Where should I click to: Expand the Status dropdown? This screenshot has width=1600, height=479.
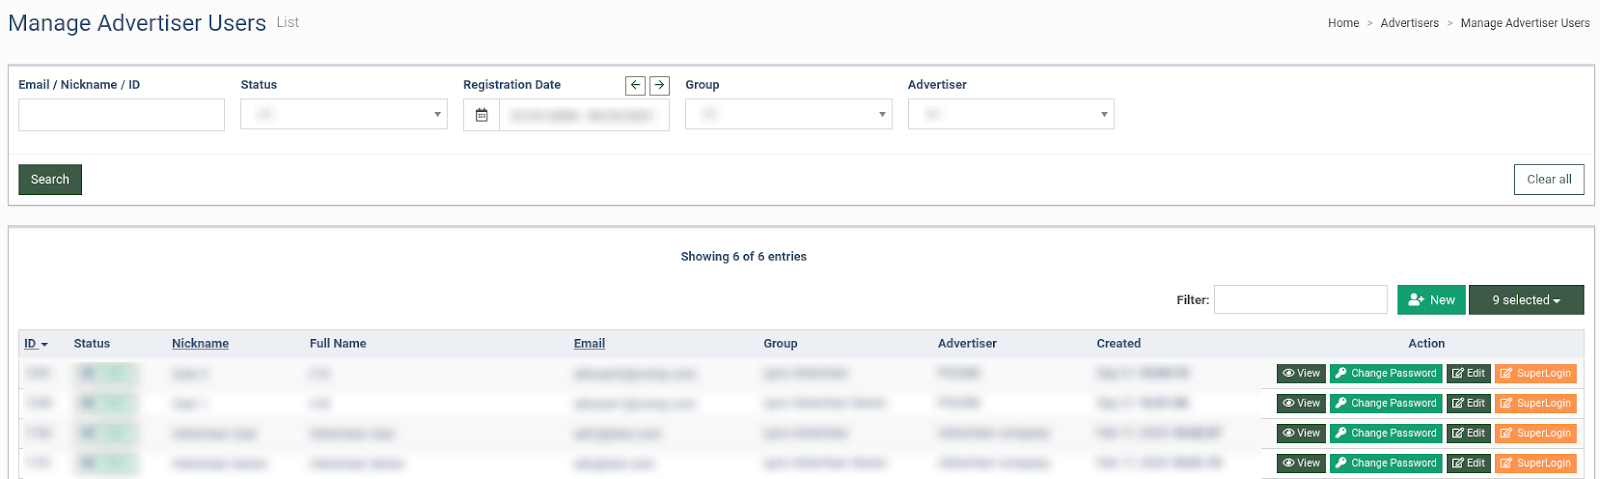pyautogui.click(x=344, y=114)
